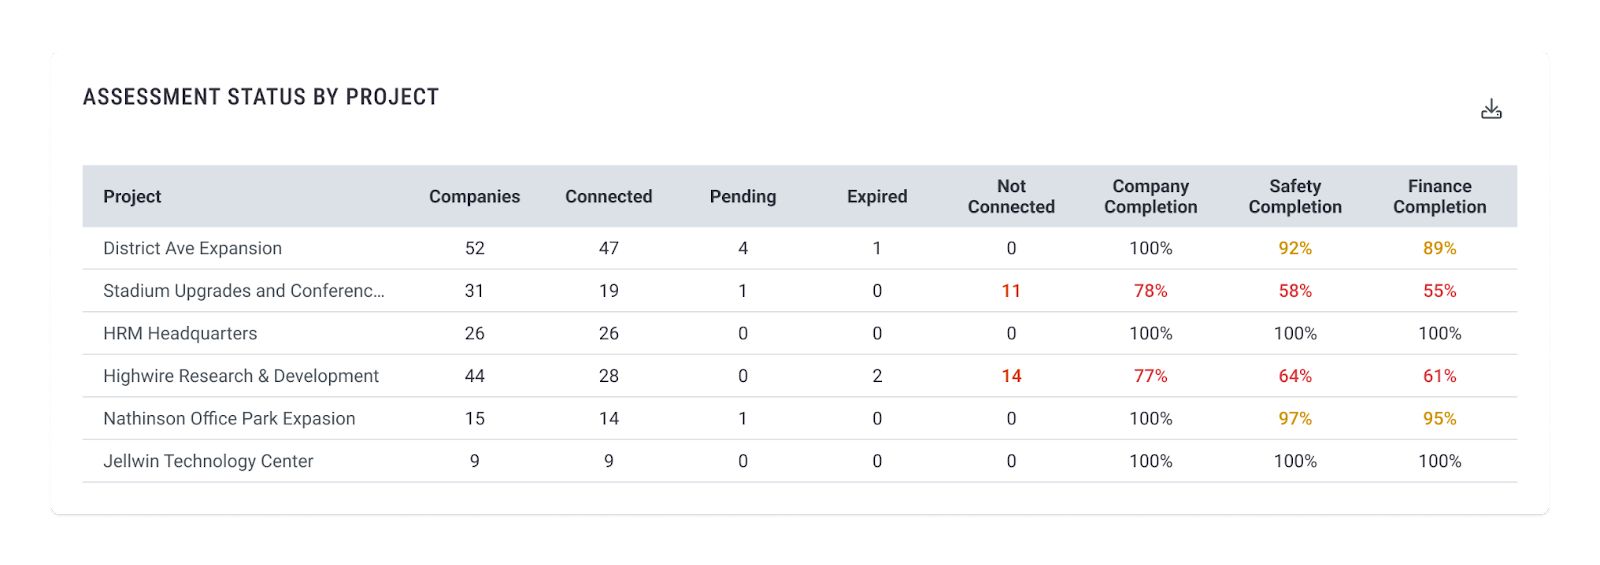
Task: Click the Safety Completion column header
Action: coord(1295,197)
